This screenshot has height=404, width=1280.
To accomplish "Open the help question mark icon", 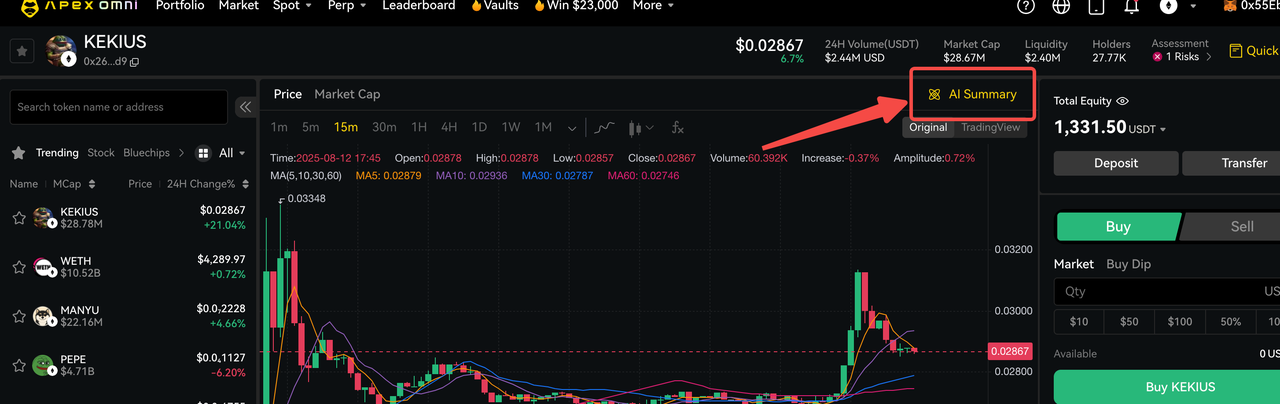I will point(1025,6).
